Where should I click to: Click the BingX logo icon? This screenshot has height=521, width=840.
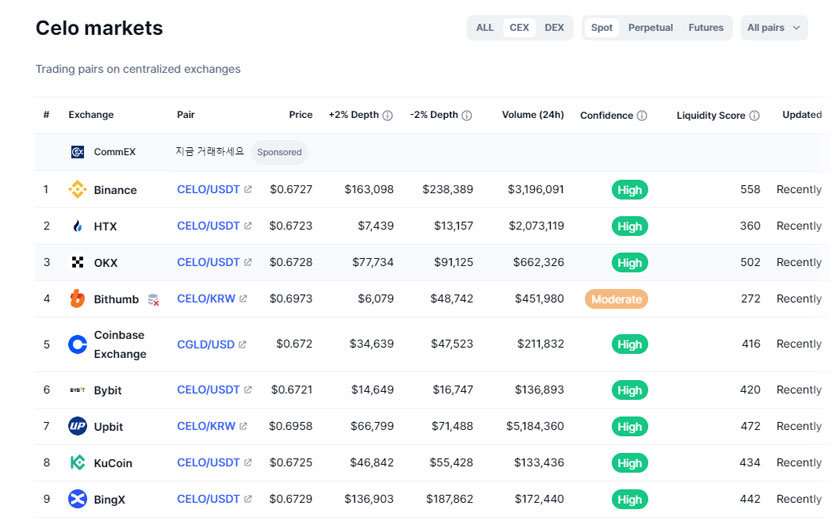pyautogui.click(x=78, y=499)
